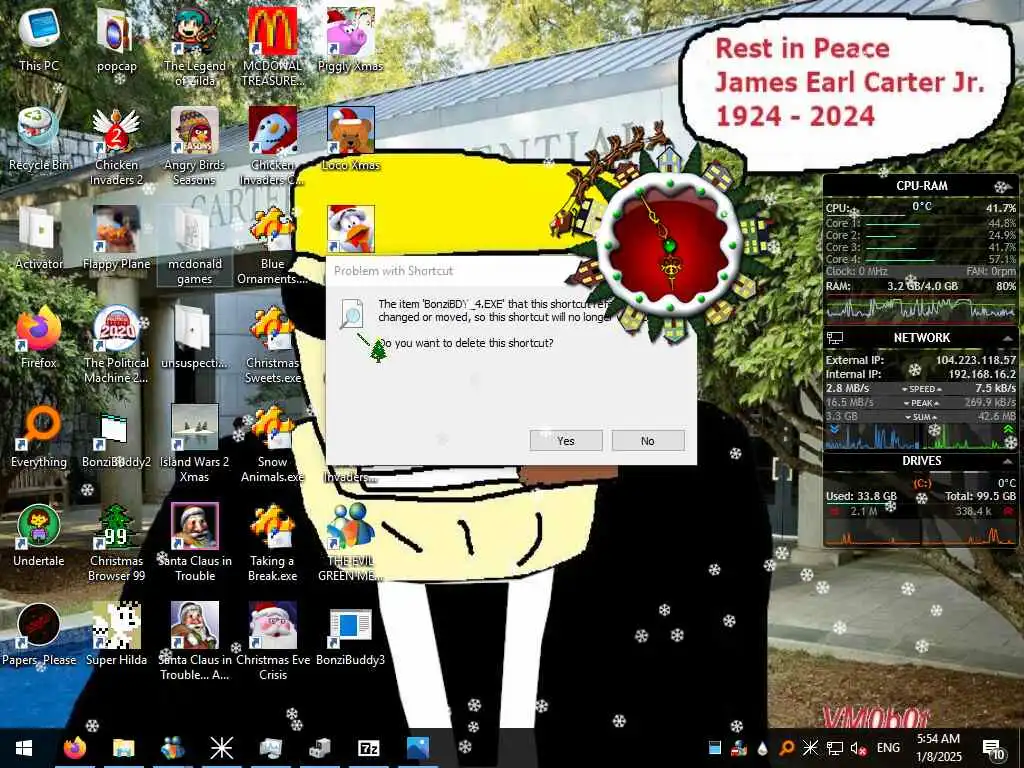Select the Chicken Invaders C... shortcut
Image resolution: width=1024 pixels, height=768 pixels.
pos(272,145)
